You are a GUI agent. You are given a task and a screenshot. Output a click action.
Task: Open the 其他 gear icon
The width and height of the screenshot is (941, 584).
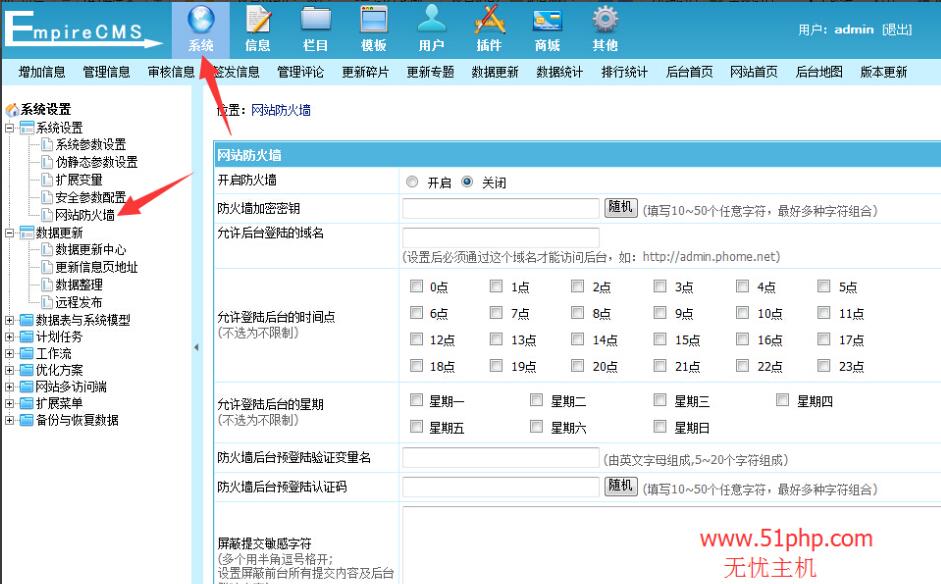(605, 27)
